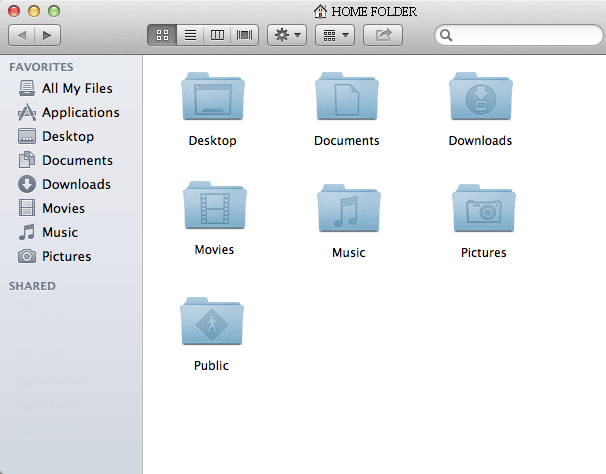Open the Movies folder icon

[x=214, y=208]
